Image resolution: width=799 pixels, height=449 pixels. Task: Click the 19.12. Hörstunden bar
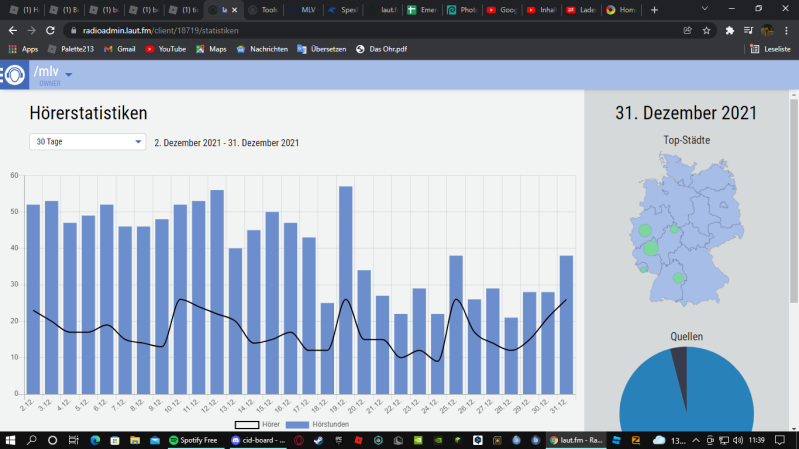pyautogui.click(x=345, y=290)
